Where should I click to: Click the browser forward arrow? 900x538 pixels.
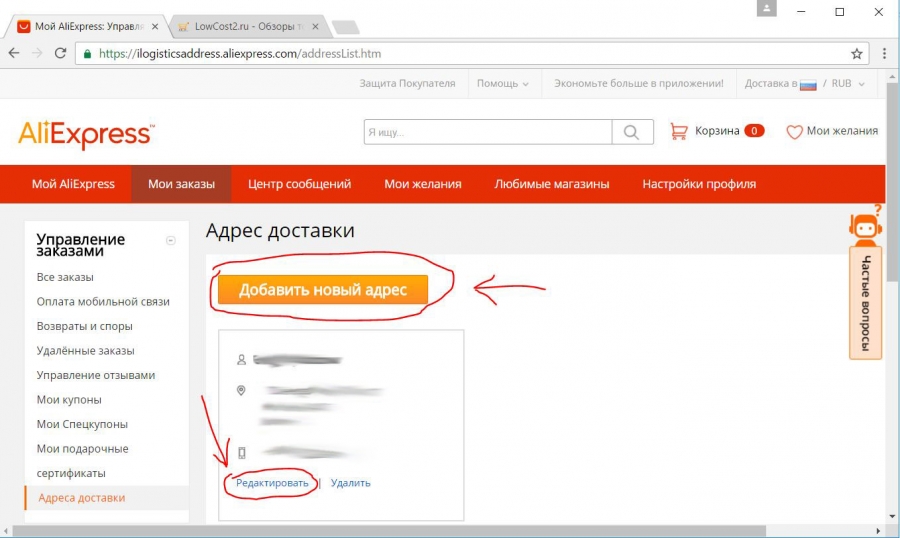(x=37, y=53)
